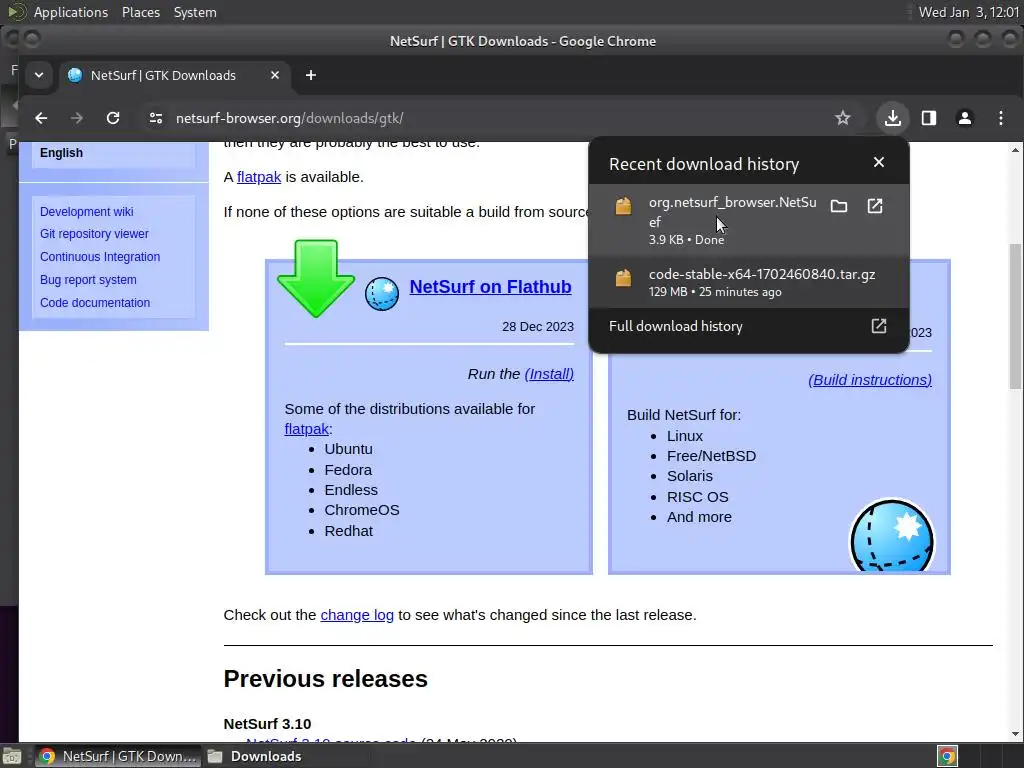Open the Code documentation link
Image resolution: width=1024 pixels, height=768 pixels.
click(95, 302)
